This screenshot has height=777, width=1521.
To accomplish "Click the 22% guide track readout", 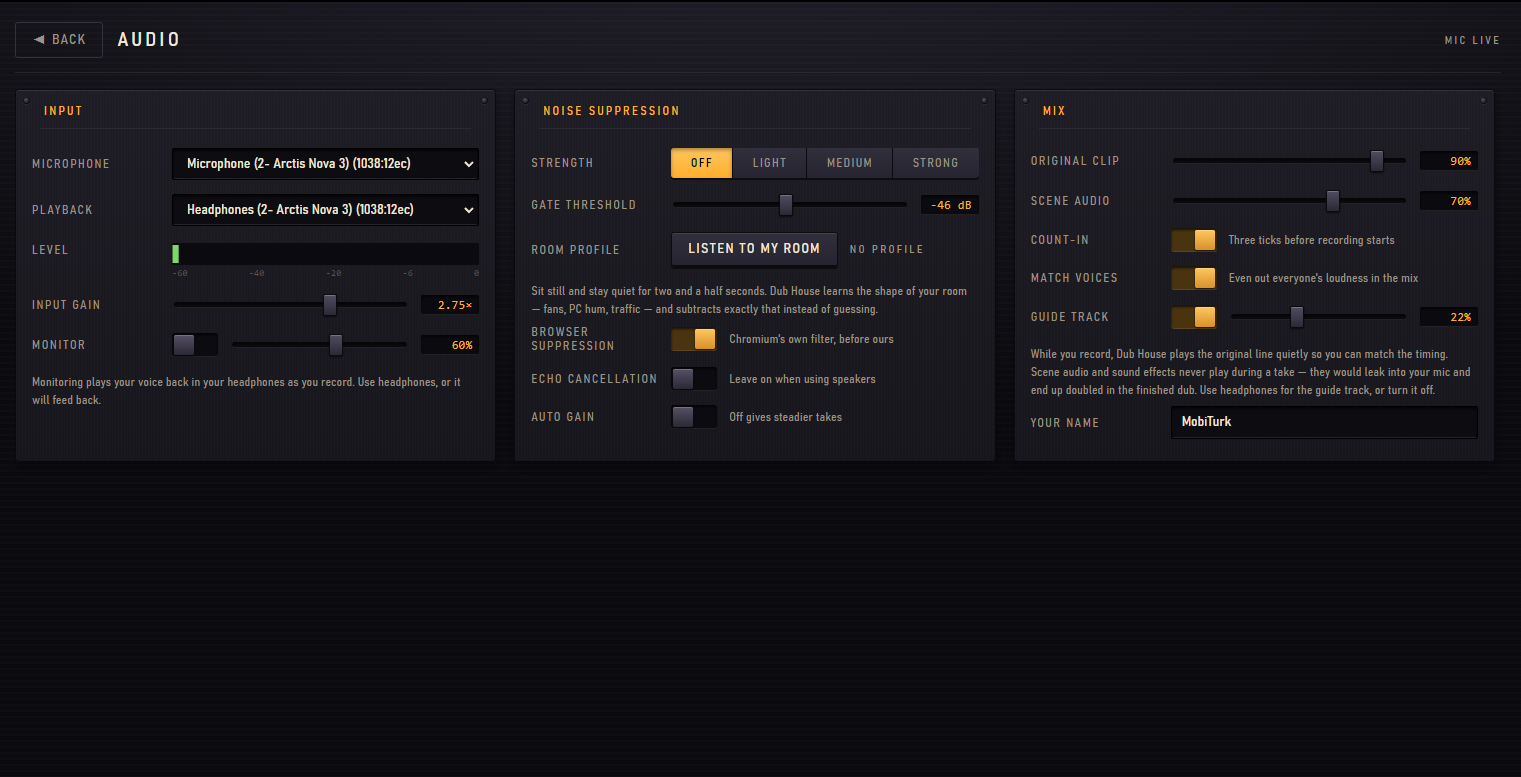I will (x=1449, y=317).
